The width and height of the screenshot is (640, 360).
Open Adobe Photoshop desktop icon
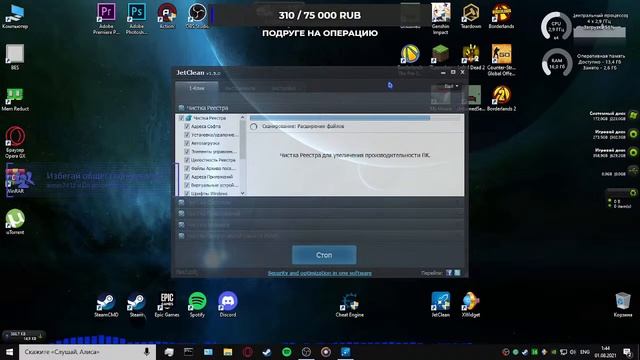pyautogui.click(x=137, y=18)
